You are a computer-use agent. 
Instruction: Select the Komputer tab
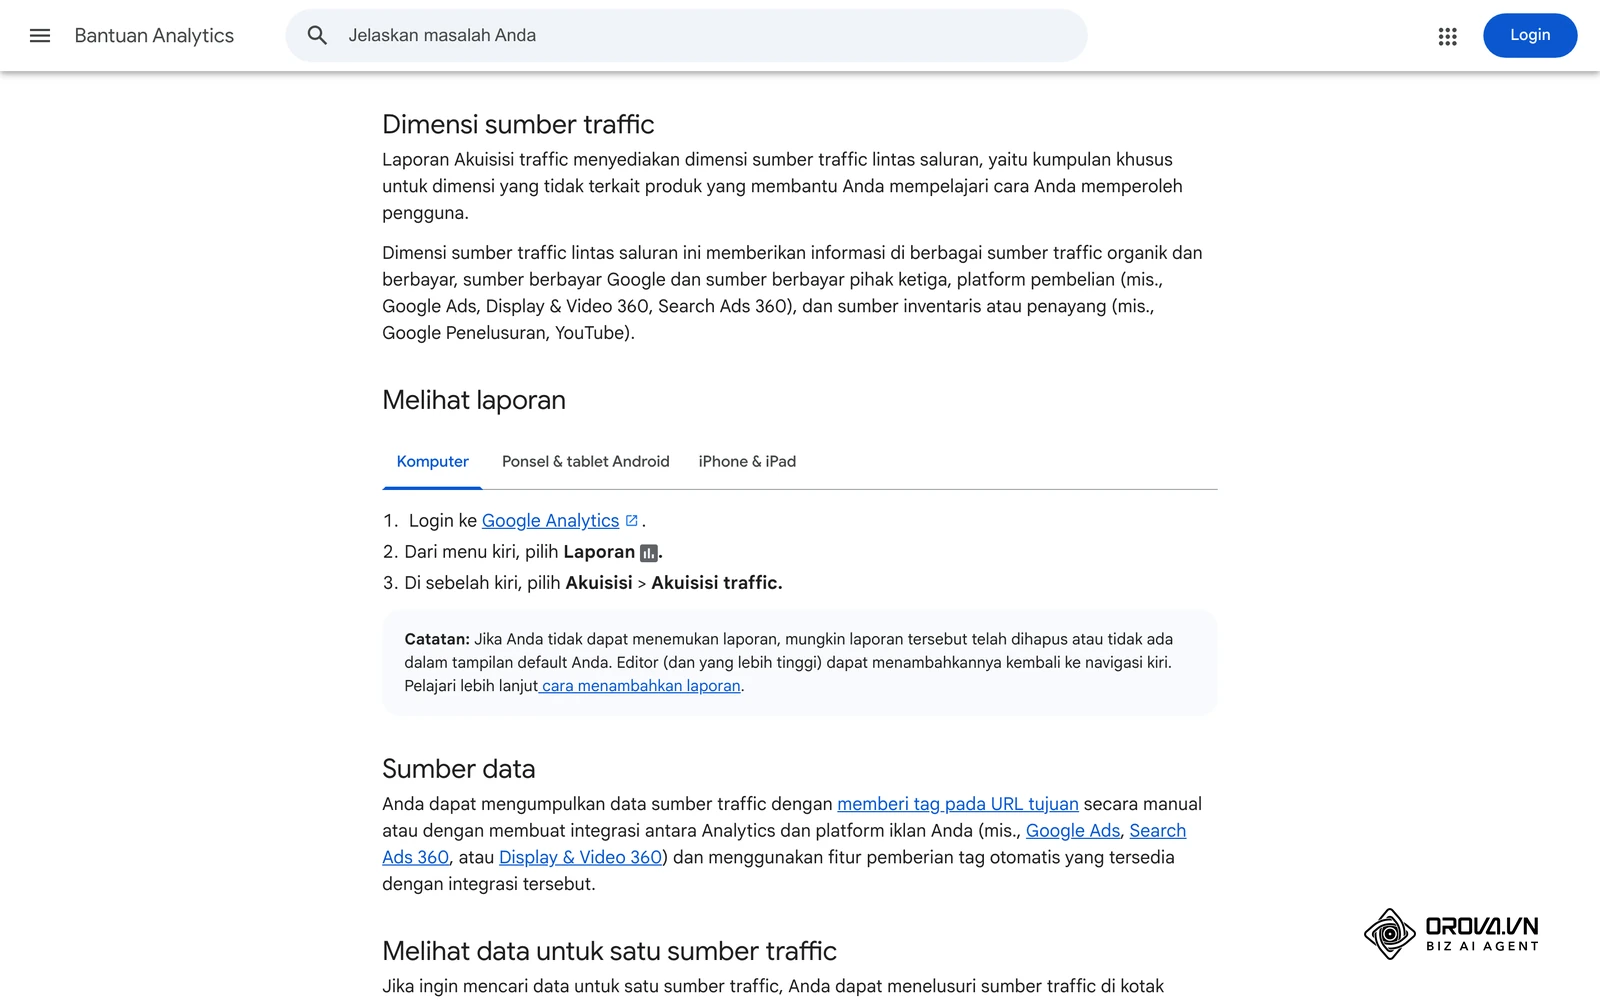coord(432,462)
